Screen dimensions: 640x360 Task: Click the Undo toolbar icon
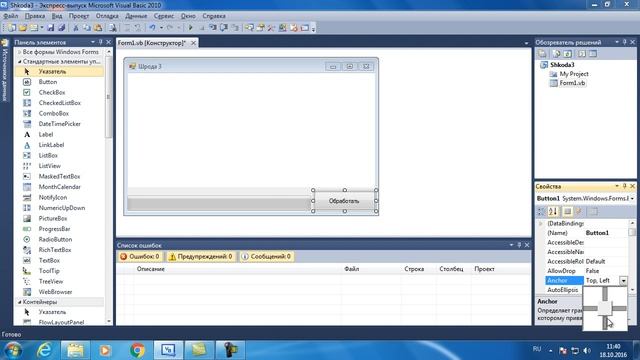[x=152, y=28]
